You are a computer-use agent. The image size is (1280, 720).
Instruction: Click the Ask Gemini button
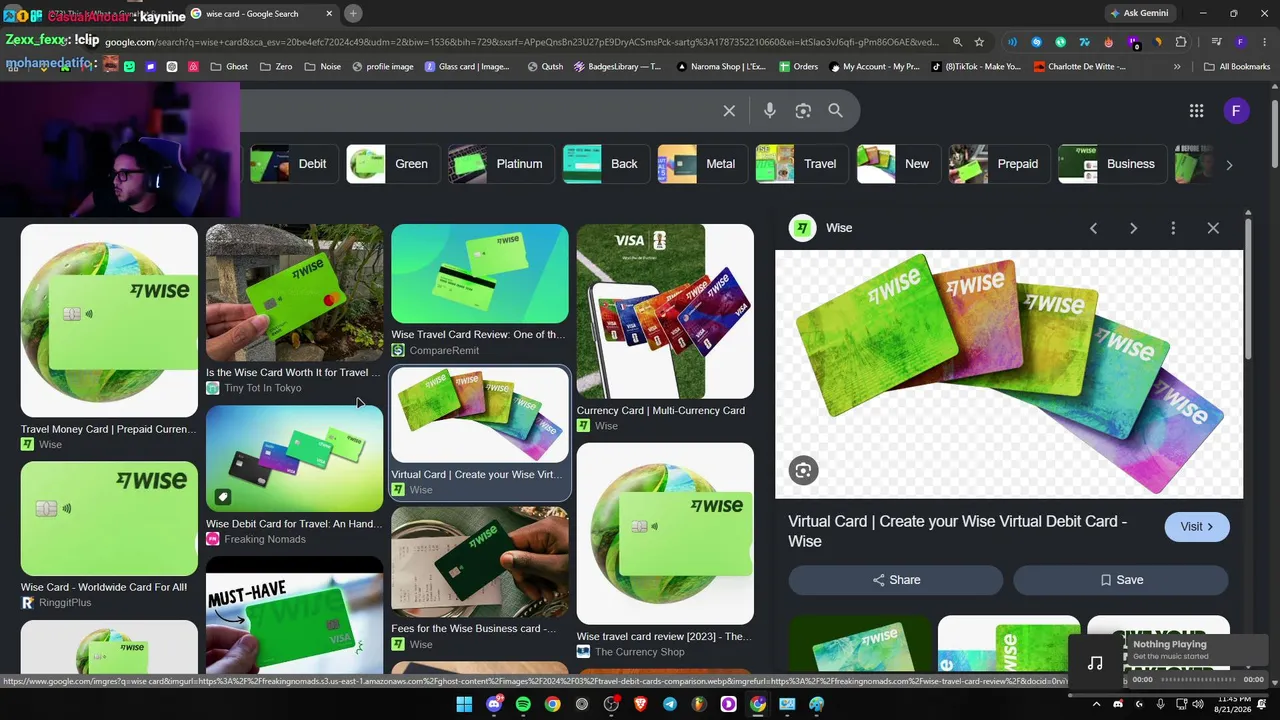click(1143, 13)
